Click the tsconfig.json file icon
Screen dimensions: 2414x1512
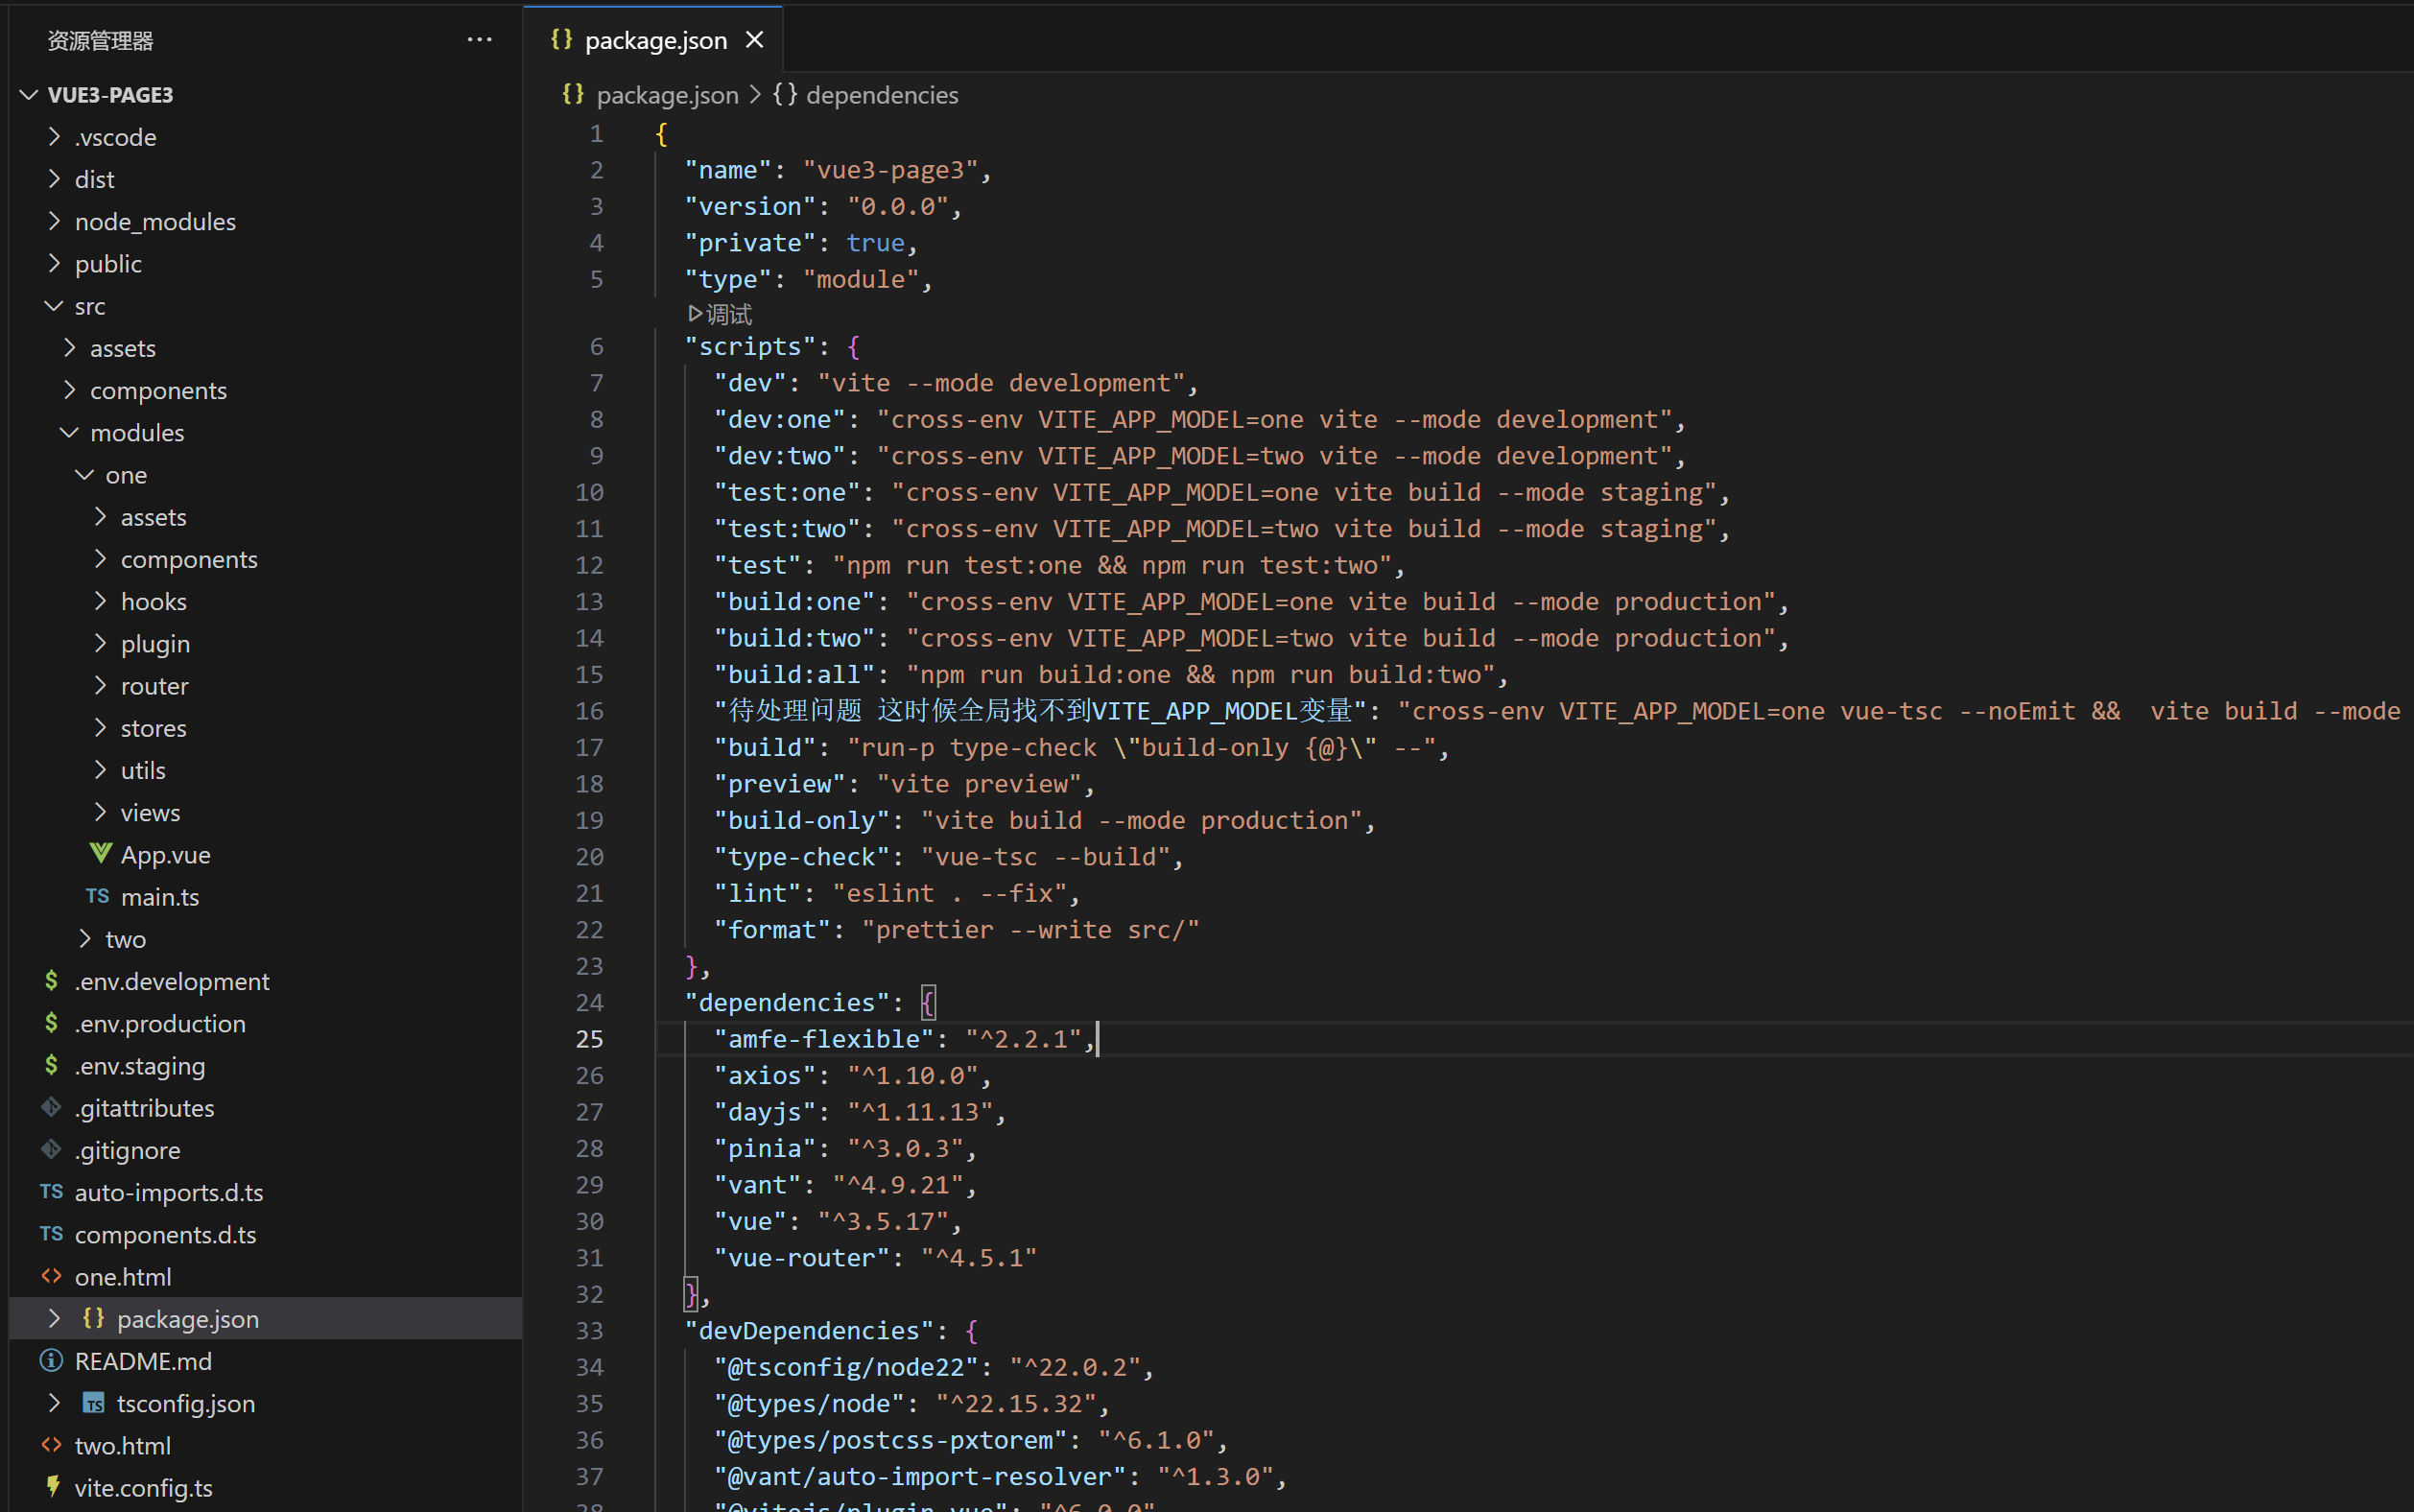(93, 1403)
